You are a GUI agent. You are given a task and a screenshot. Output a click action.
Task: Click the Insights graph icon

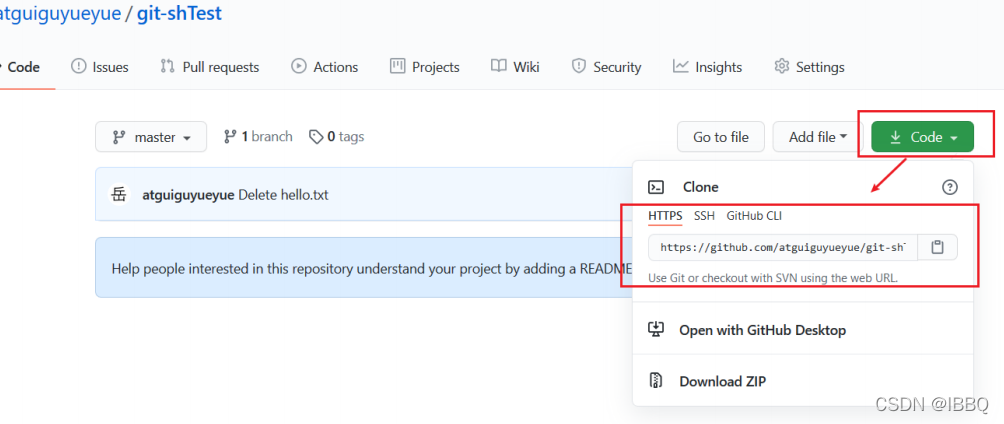point(681,66)
